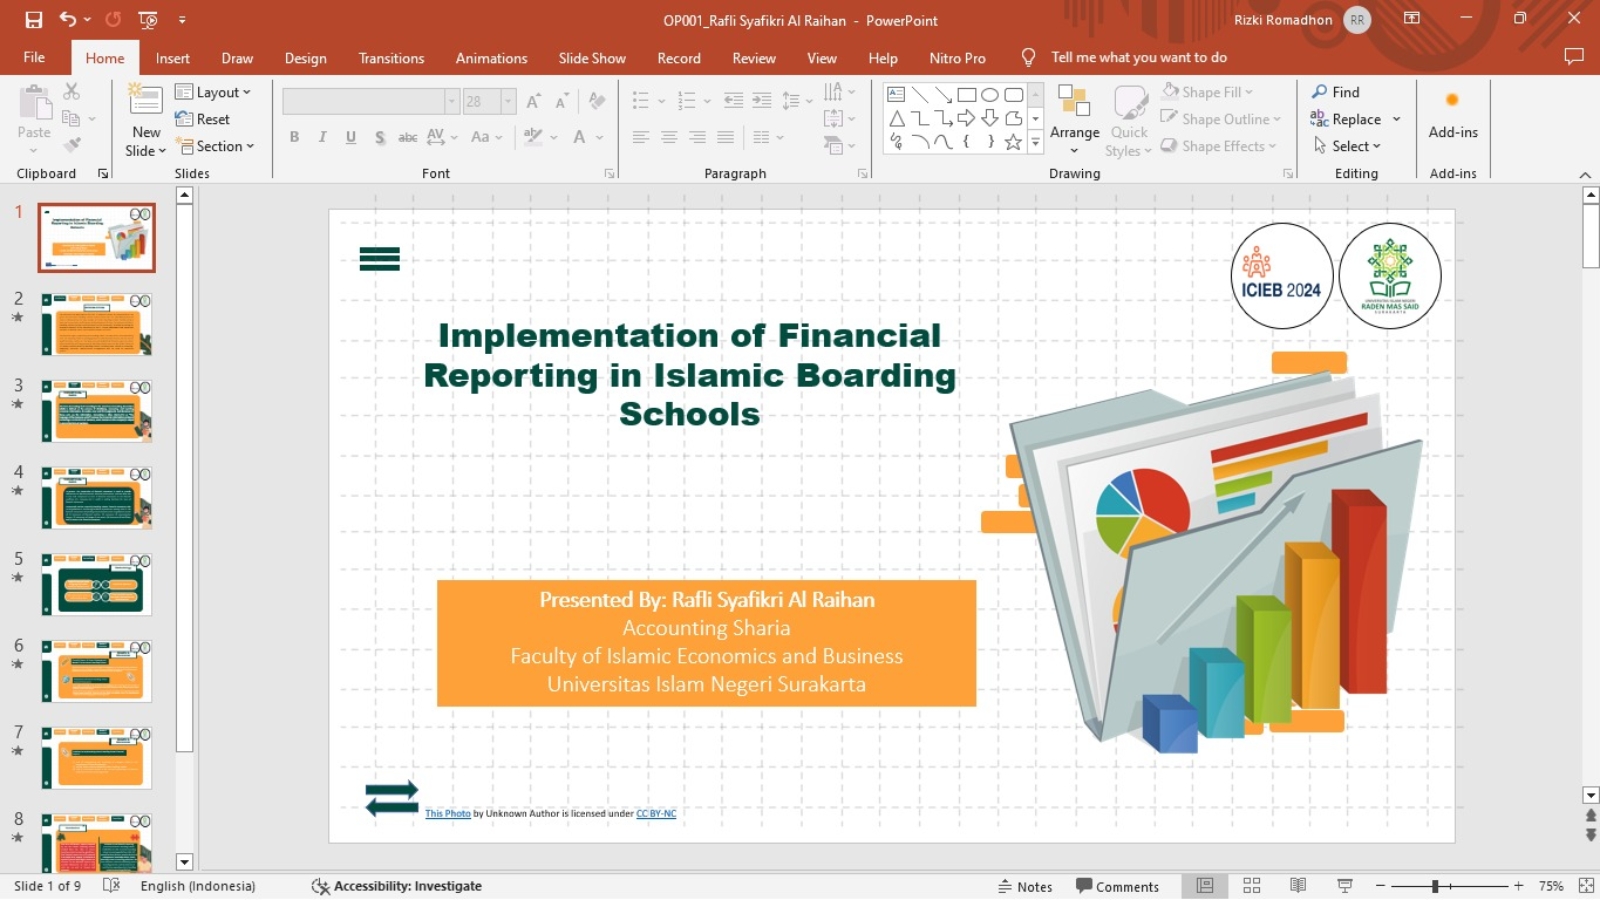Open Reading View from status bar
1600x900 pixels.
pos(1298,886)
